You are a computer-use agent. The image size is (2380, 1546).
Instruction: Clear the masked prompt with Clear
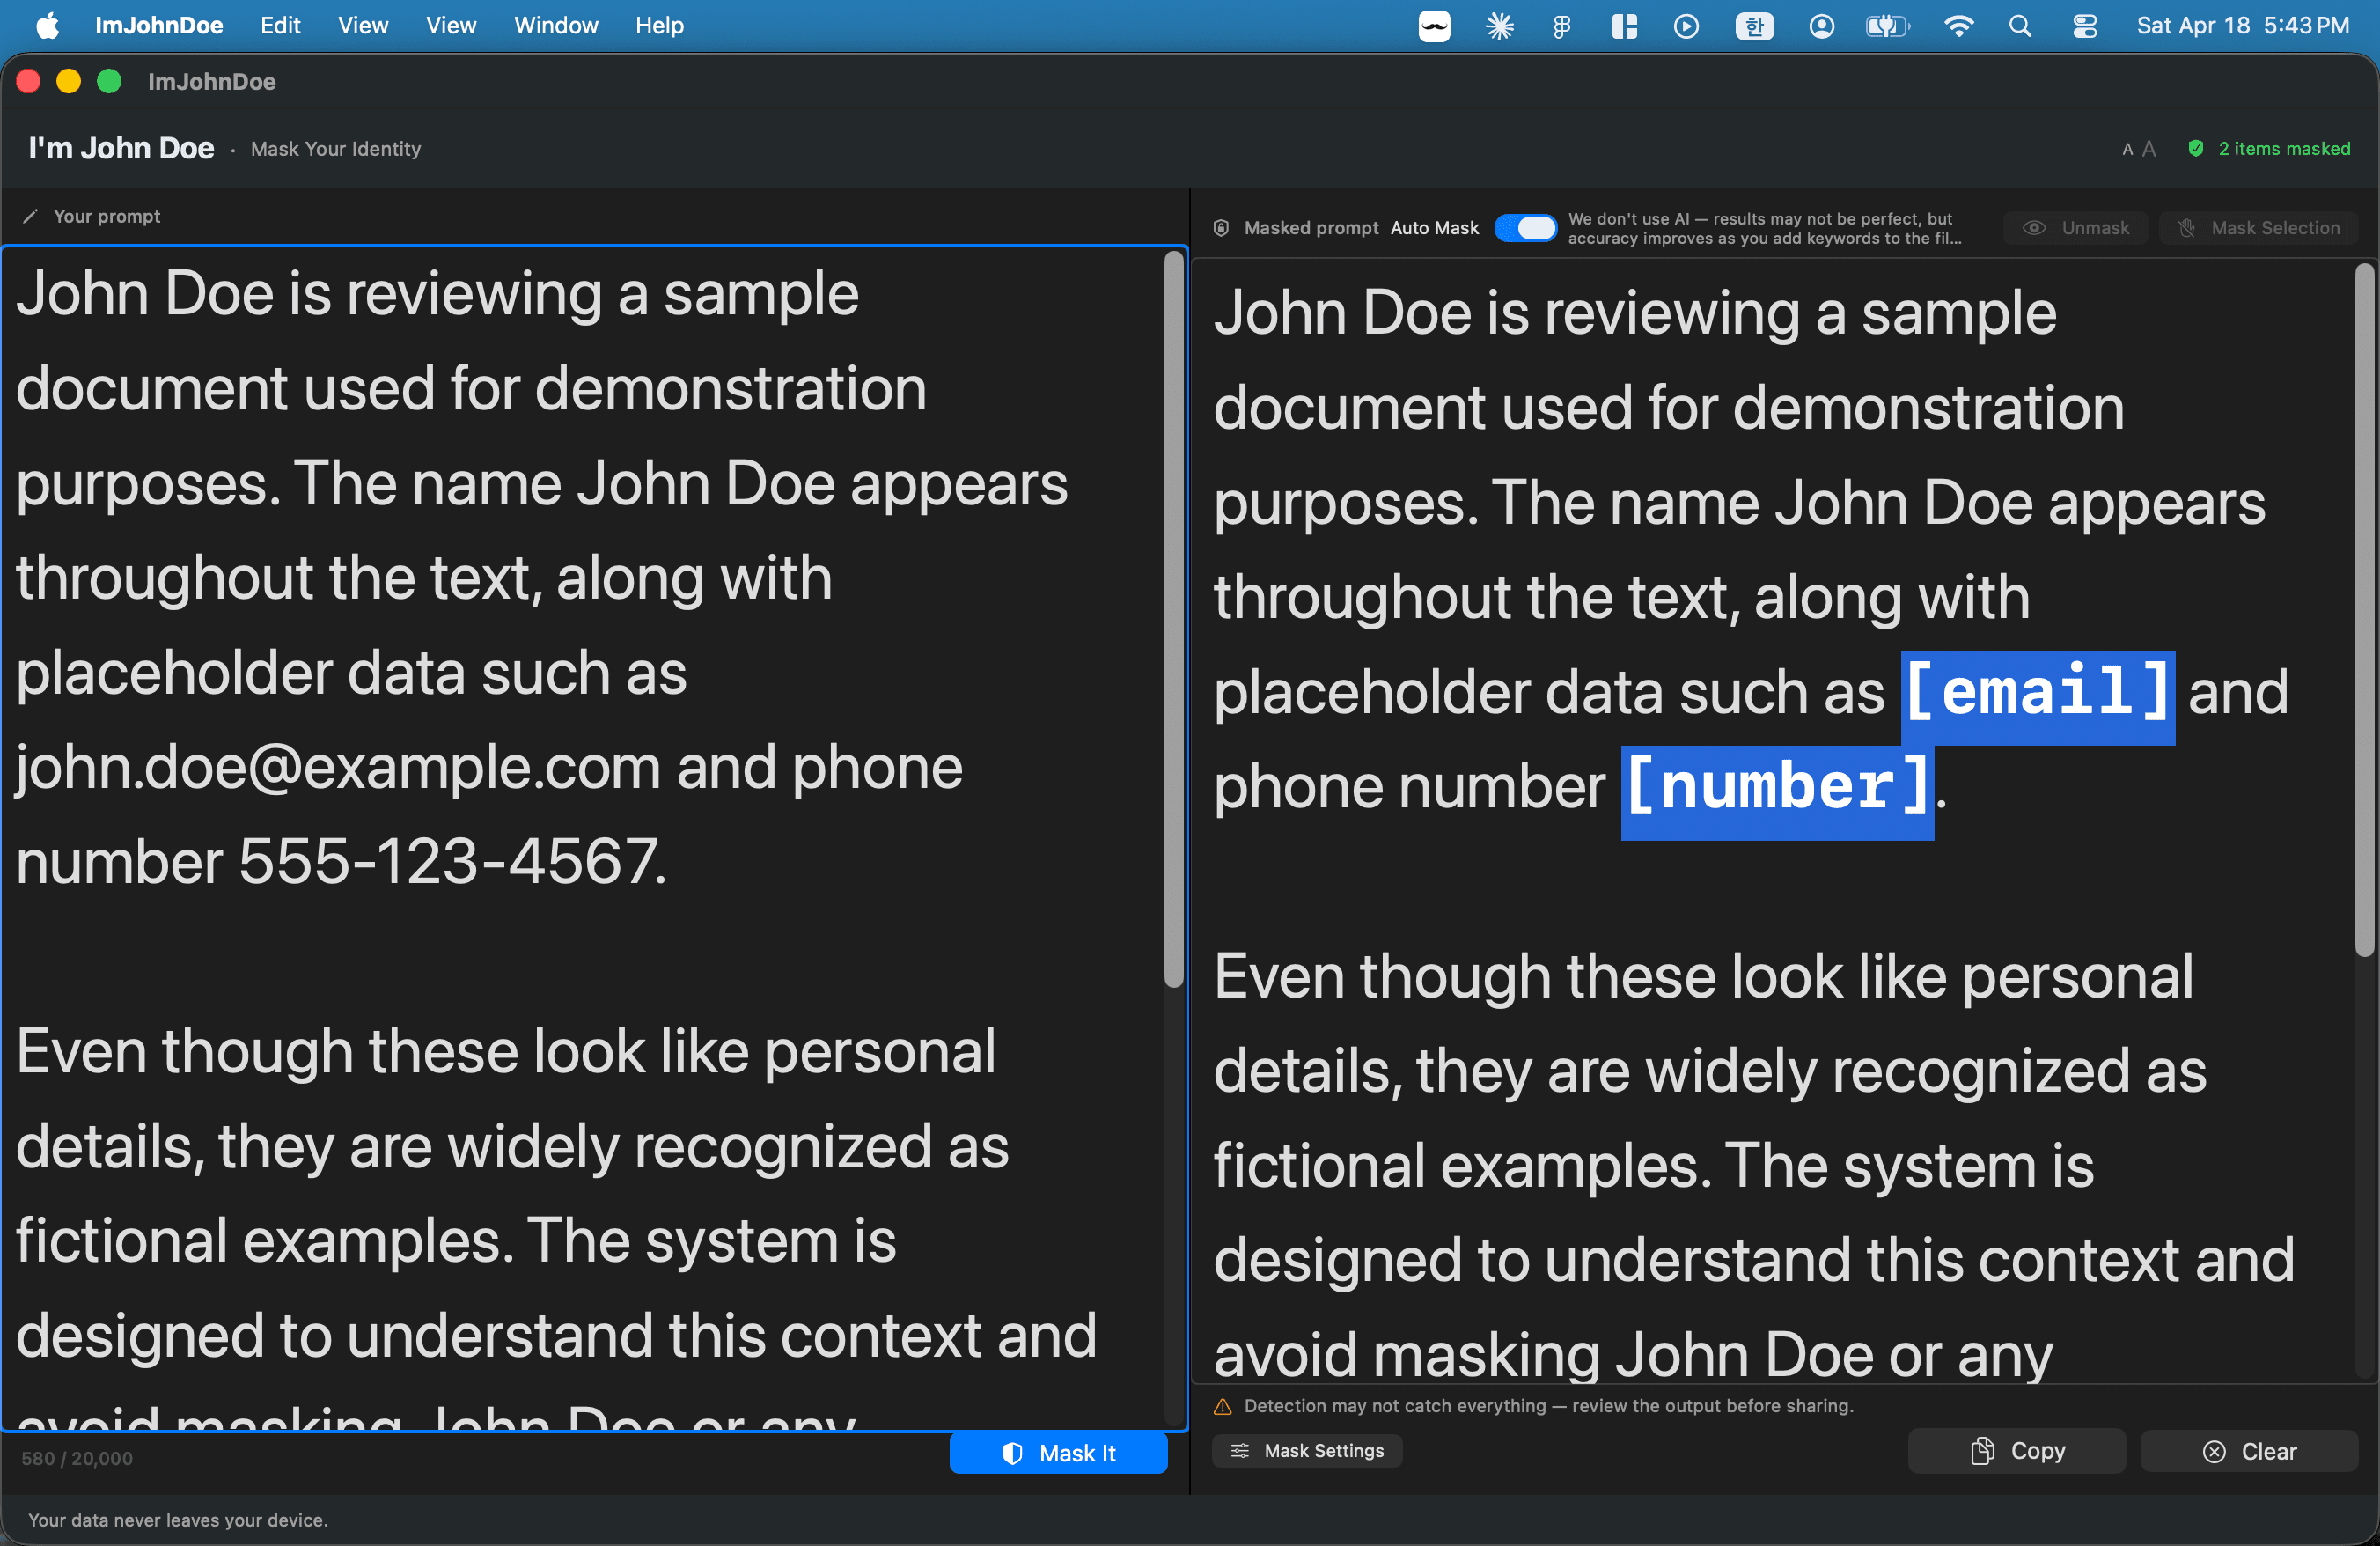click(x=2249, y=1451)
